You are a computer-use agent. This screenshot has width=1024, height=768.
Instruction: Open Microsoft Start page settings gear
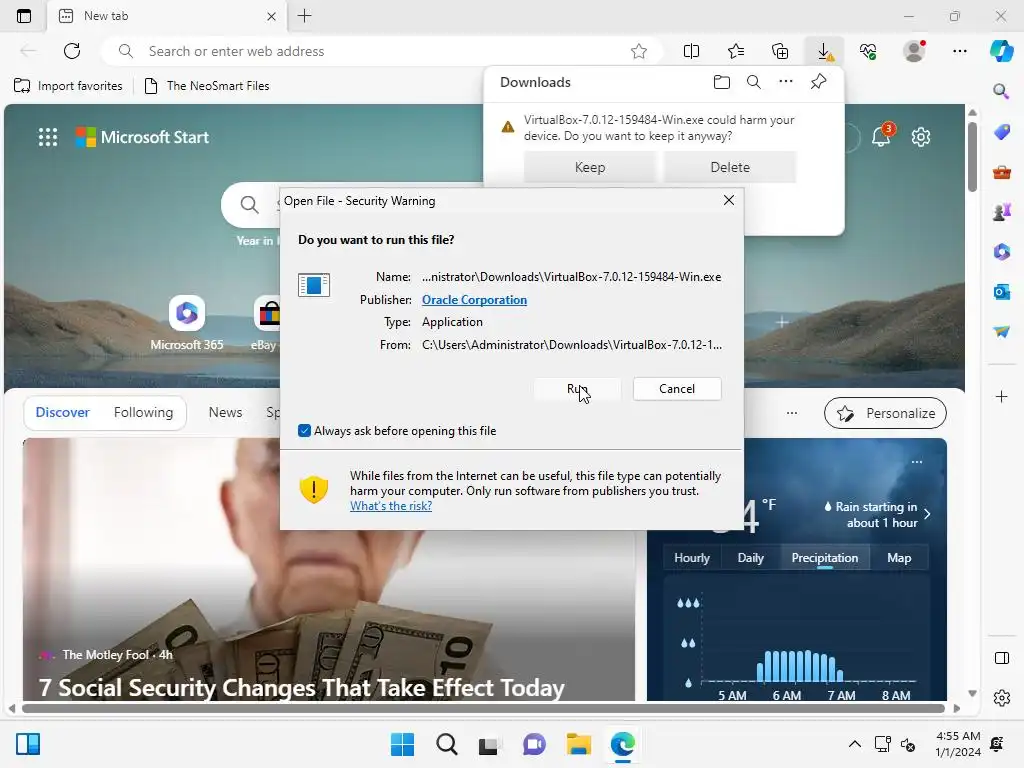coord(921,136)
